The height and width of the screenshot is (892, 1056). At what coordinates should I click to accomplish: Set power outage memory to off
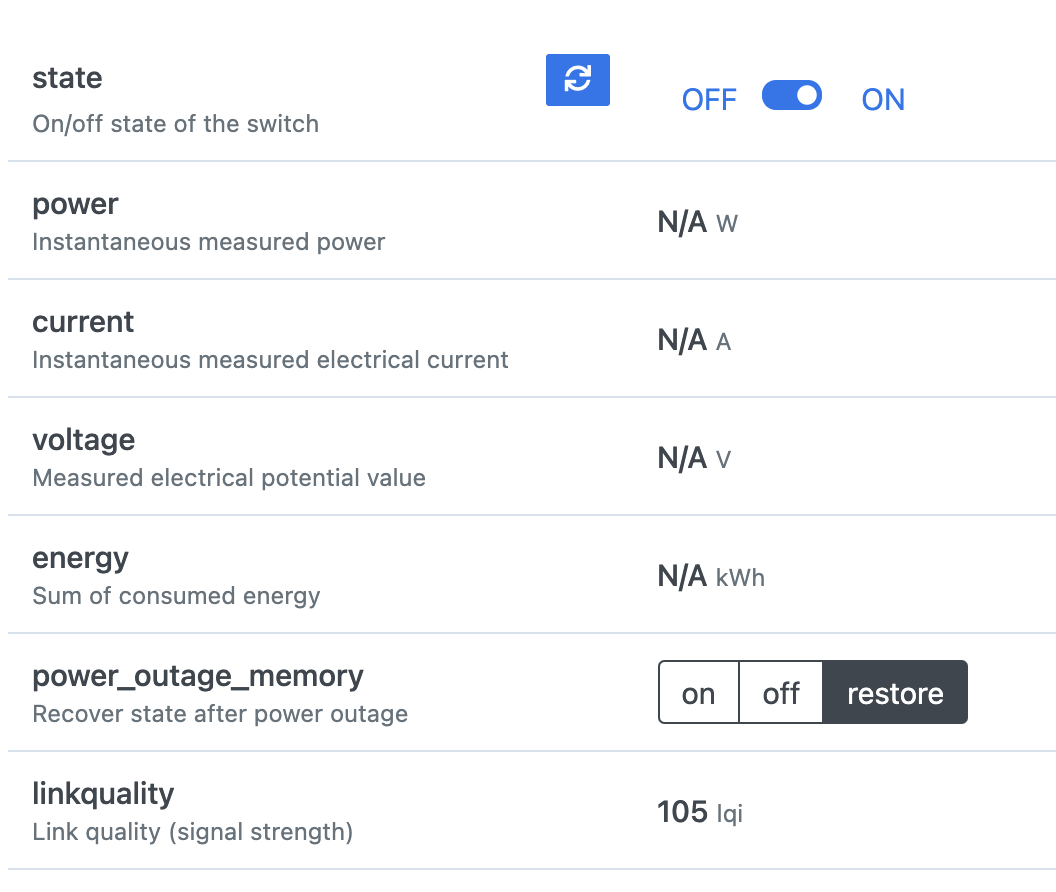point(781,693)
